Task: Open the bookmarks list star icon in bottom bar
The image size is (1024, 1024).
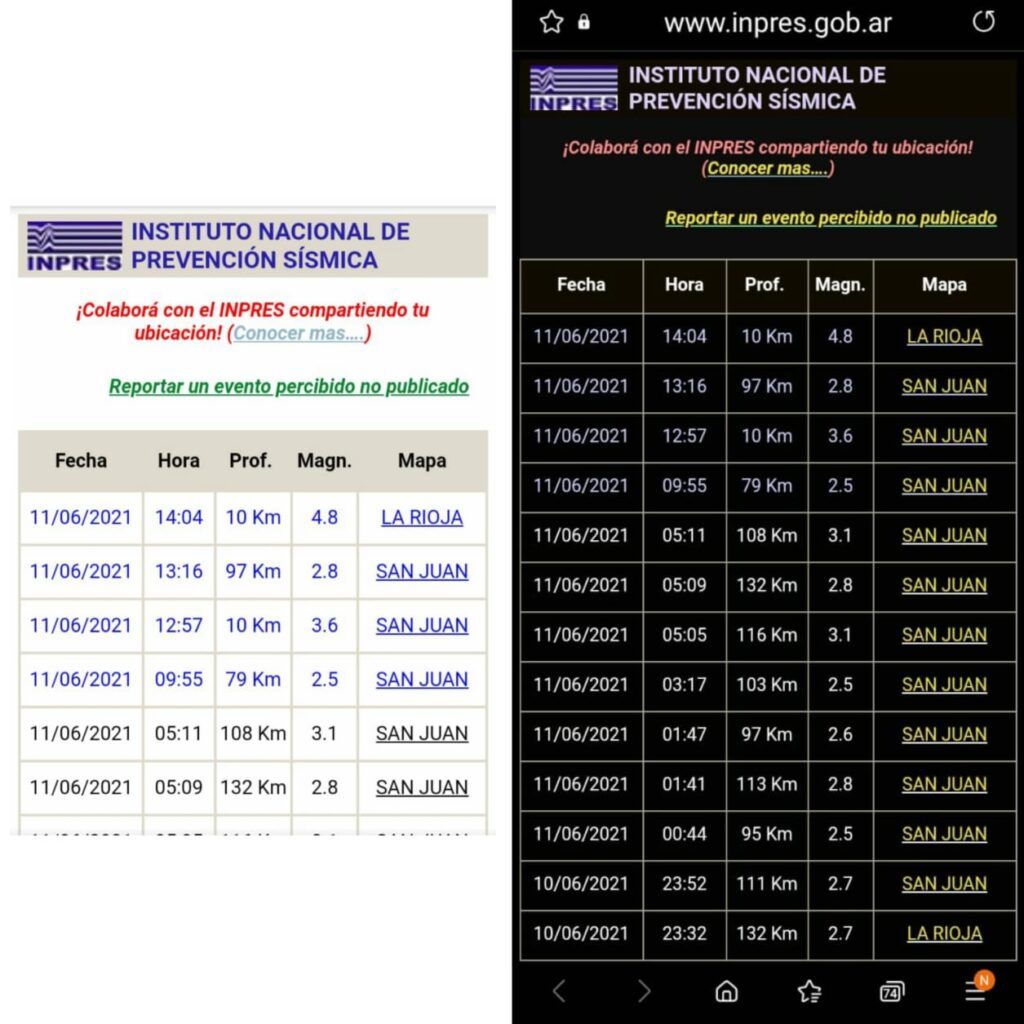Action: pyautogui.click(x=810, y=991)
